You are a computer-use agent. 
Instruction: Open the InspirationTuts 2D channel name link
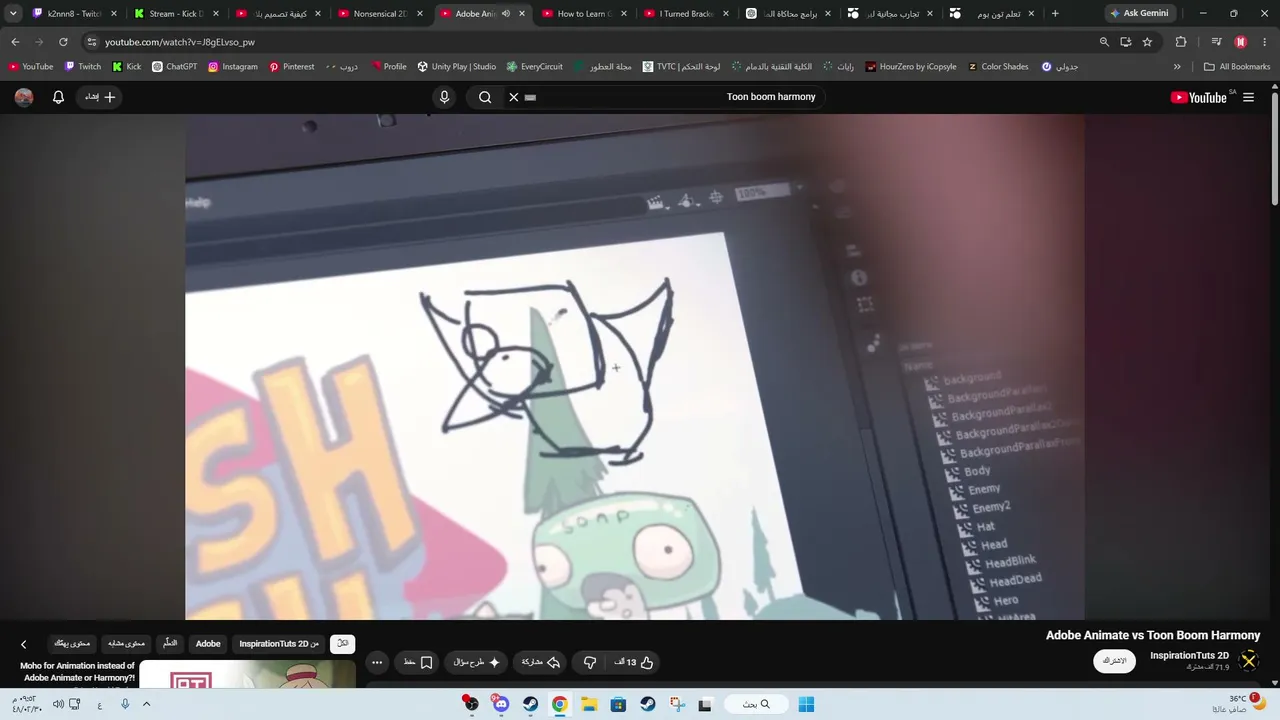[1189, 655]
